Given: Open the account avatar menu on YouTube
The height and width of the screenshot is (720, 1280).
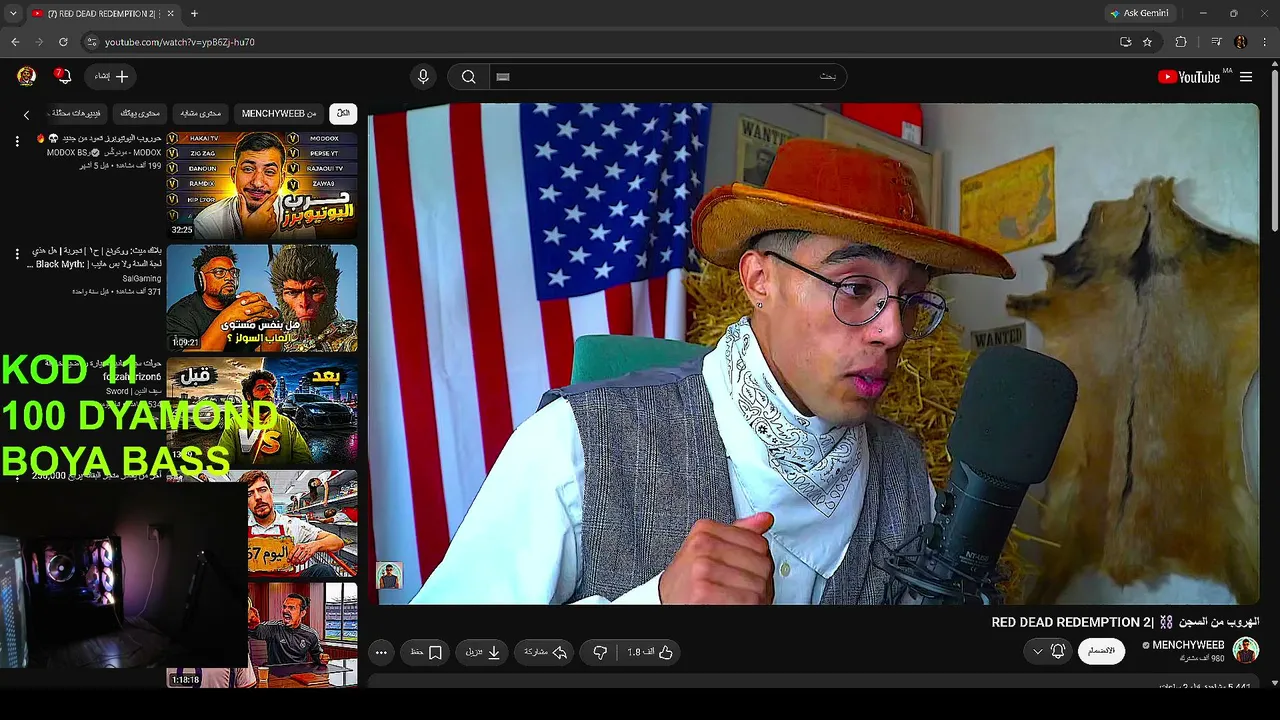Looking at the screenshot, I should [27, 76].
